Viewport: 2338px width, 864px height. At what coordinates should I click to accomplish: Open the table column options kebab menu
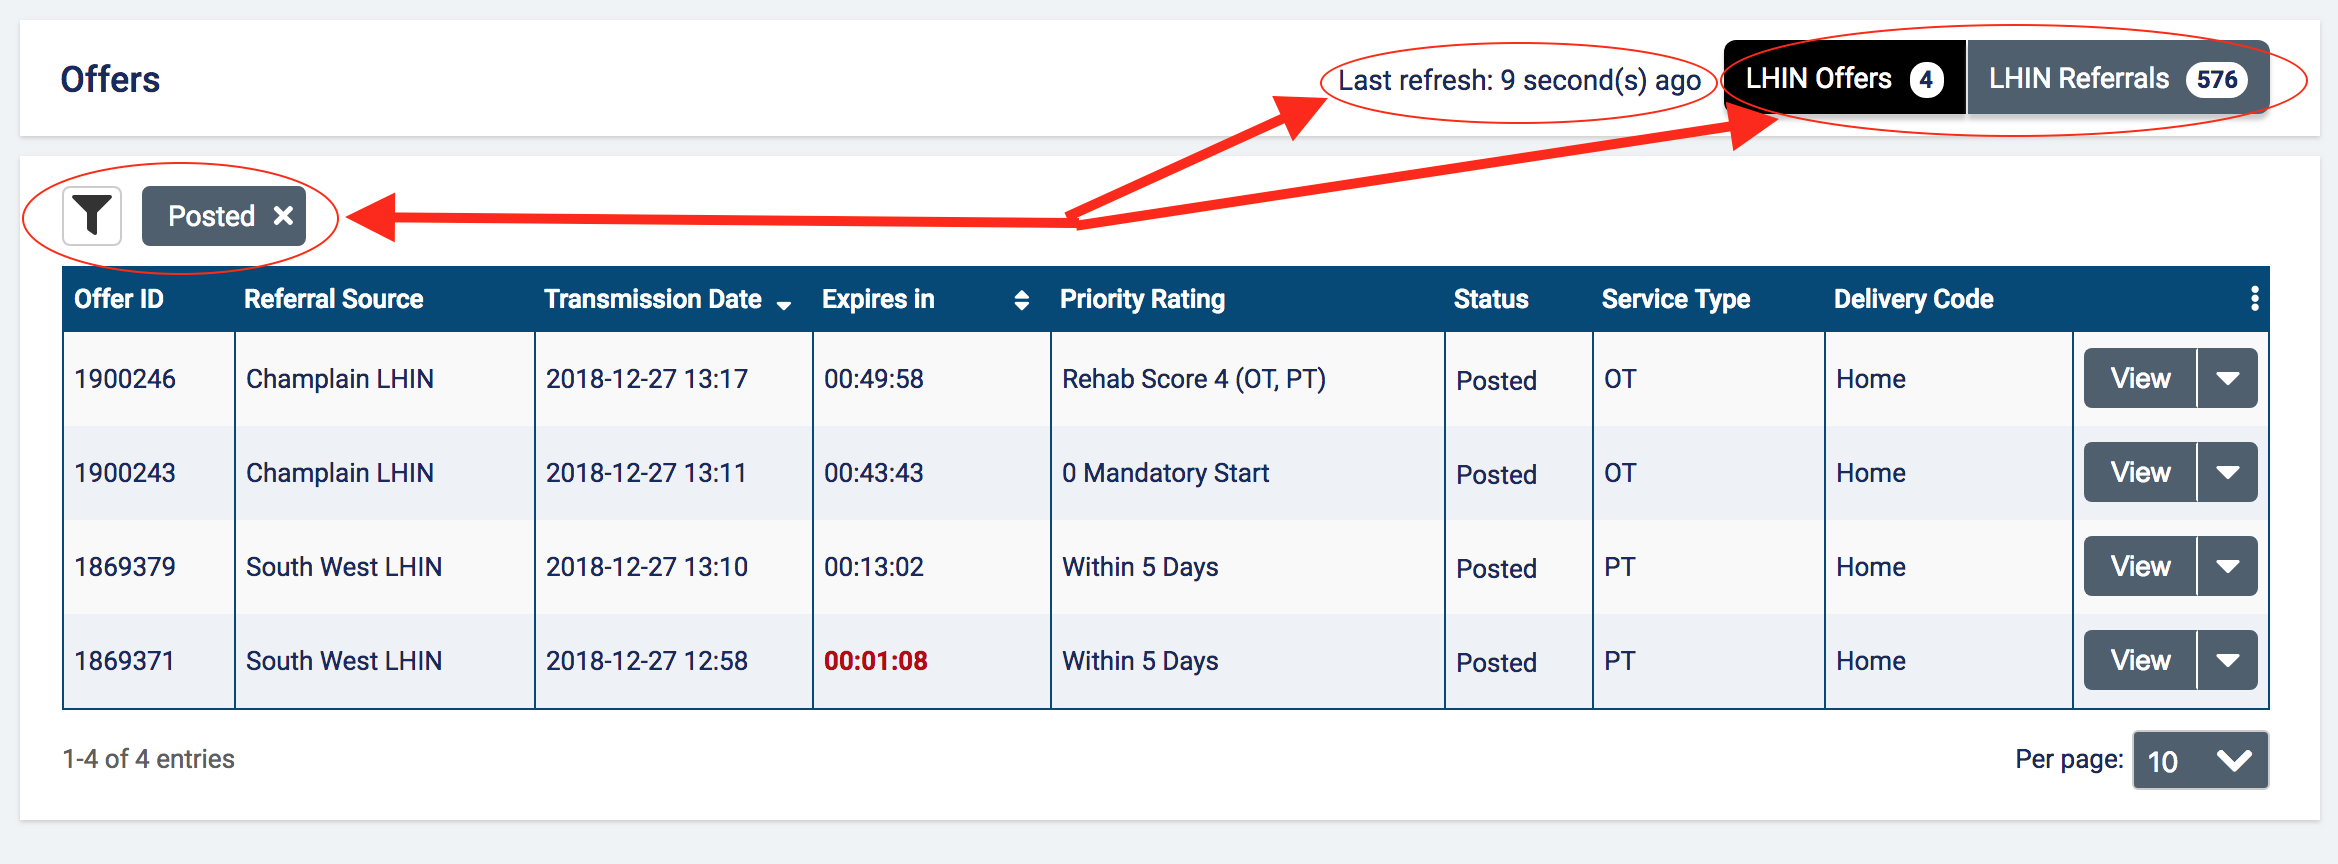2254,299
